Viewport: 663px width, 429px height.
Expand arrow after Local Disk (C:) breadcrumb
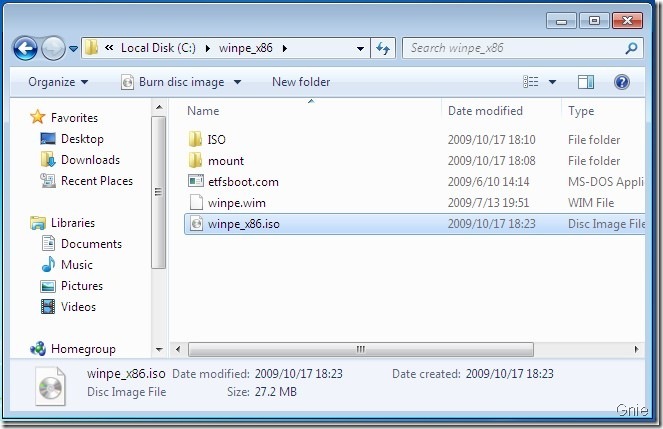tap(208, 48)
